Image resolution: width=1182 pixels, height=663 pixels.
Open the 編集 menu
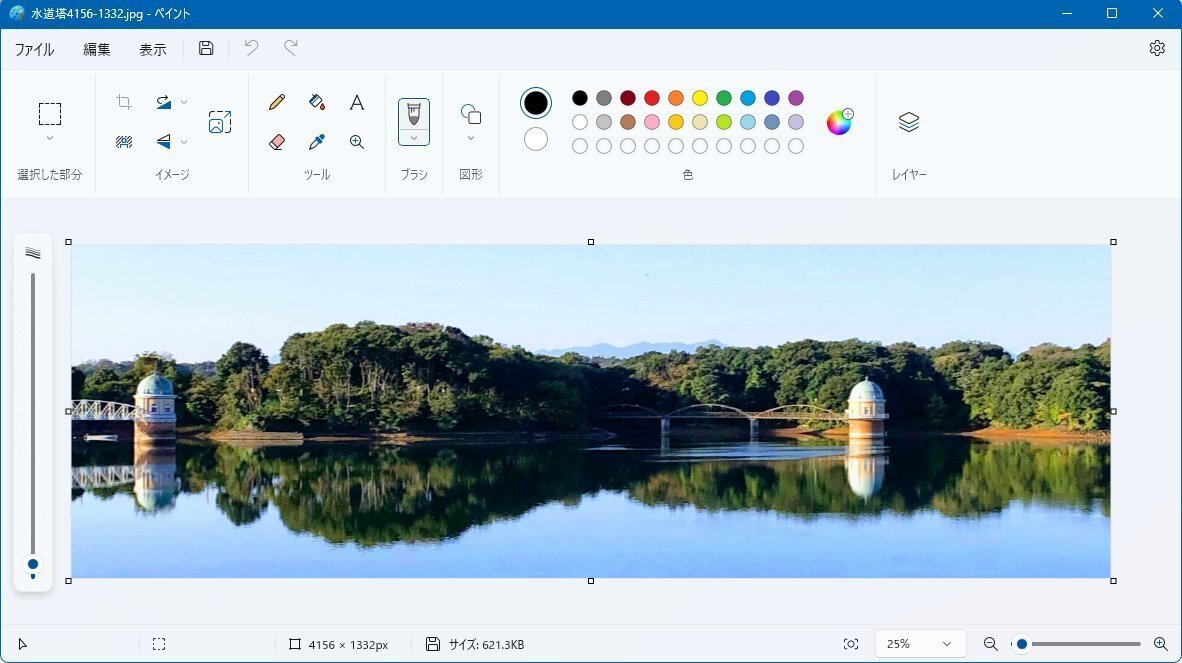click(96, 49)
